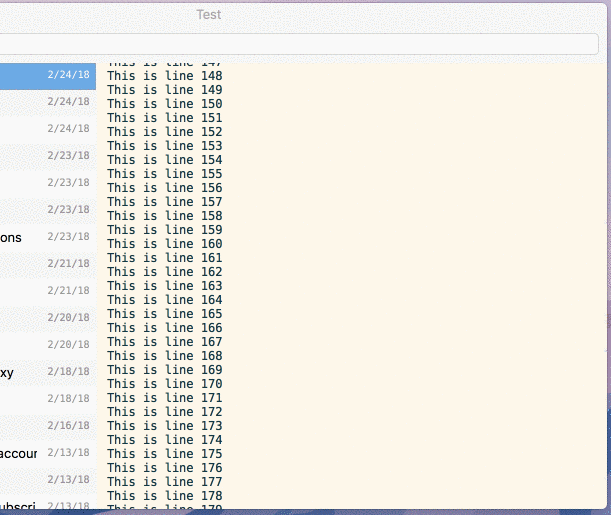Click on "This is line 175"
Viewport: 611px width, 515px height.
165,454
